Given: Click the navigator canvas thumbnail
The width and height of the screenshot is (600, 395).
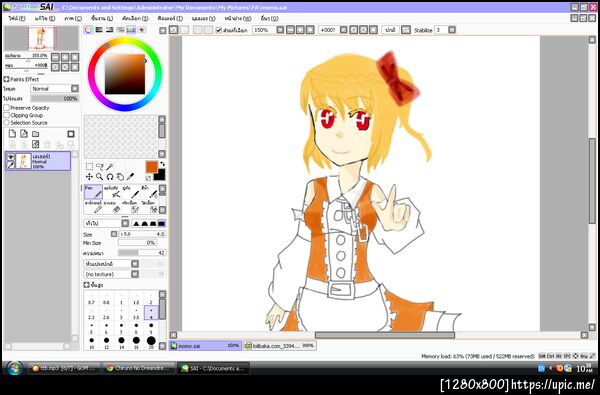Looking at the screenshot, I should pyautogui.click(x=42, y=38).
